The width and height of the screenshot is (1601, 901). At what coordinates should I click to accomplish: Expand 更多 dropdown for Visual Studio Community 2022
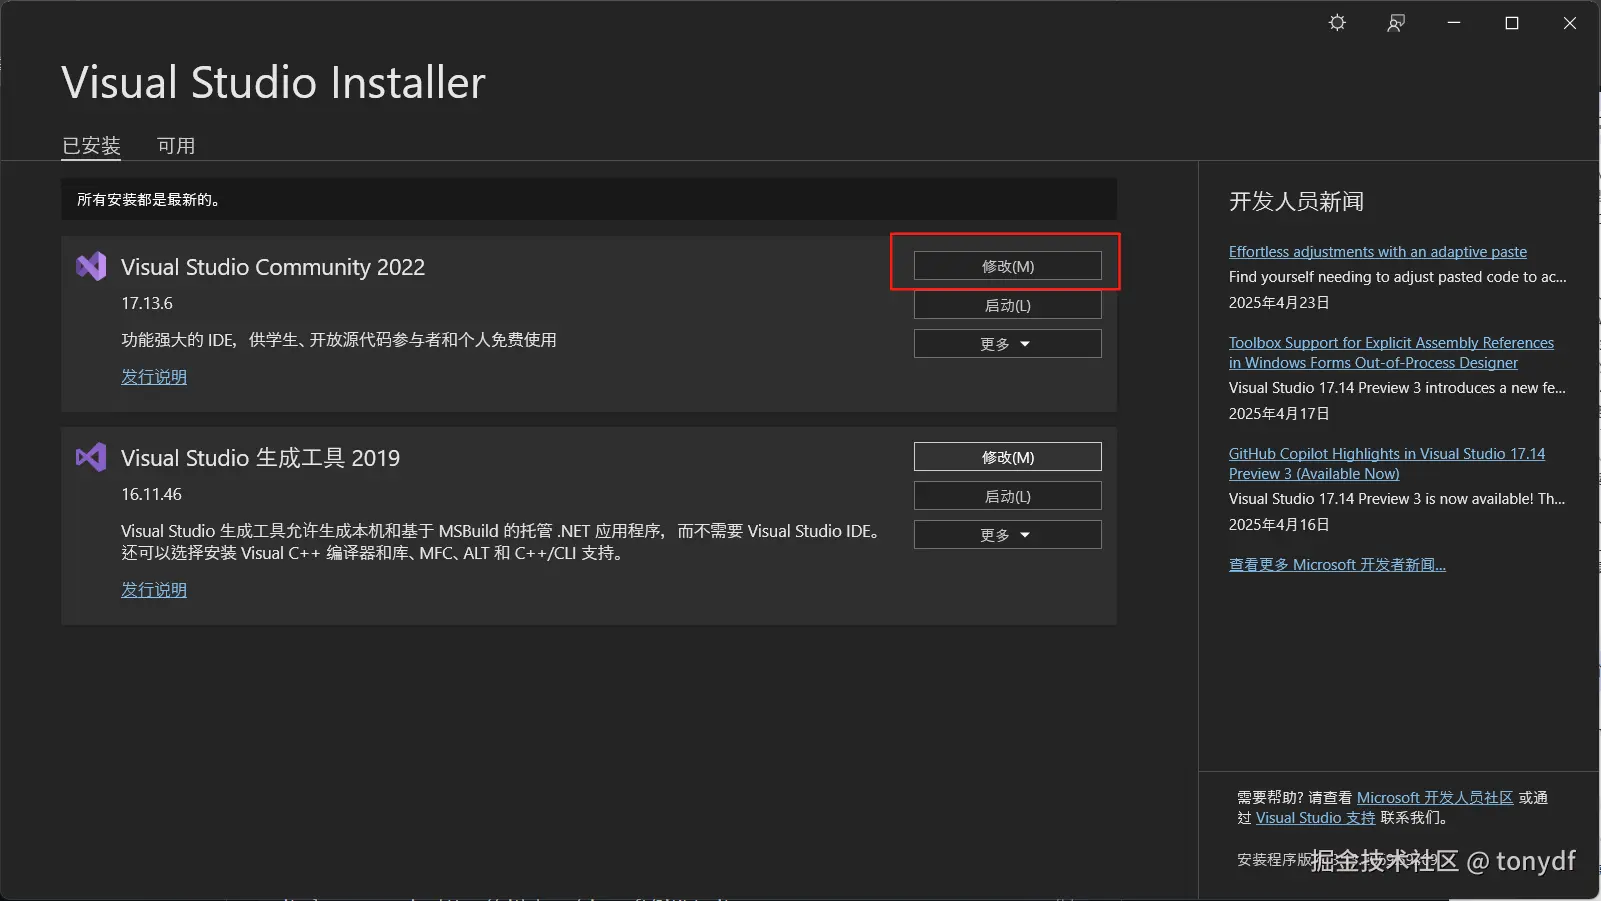1008,344
